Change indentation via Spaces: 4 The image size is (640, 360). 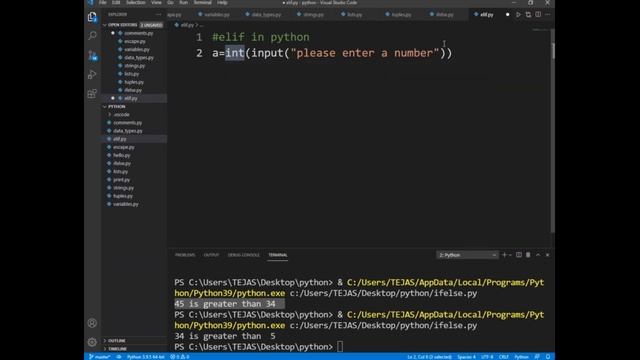click(467, 357)
